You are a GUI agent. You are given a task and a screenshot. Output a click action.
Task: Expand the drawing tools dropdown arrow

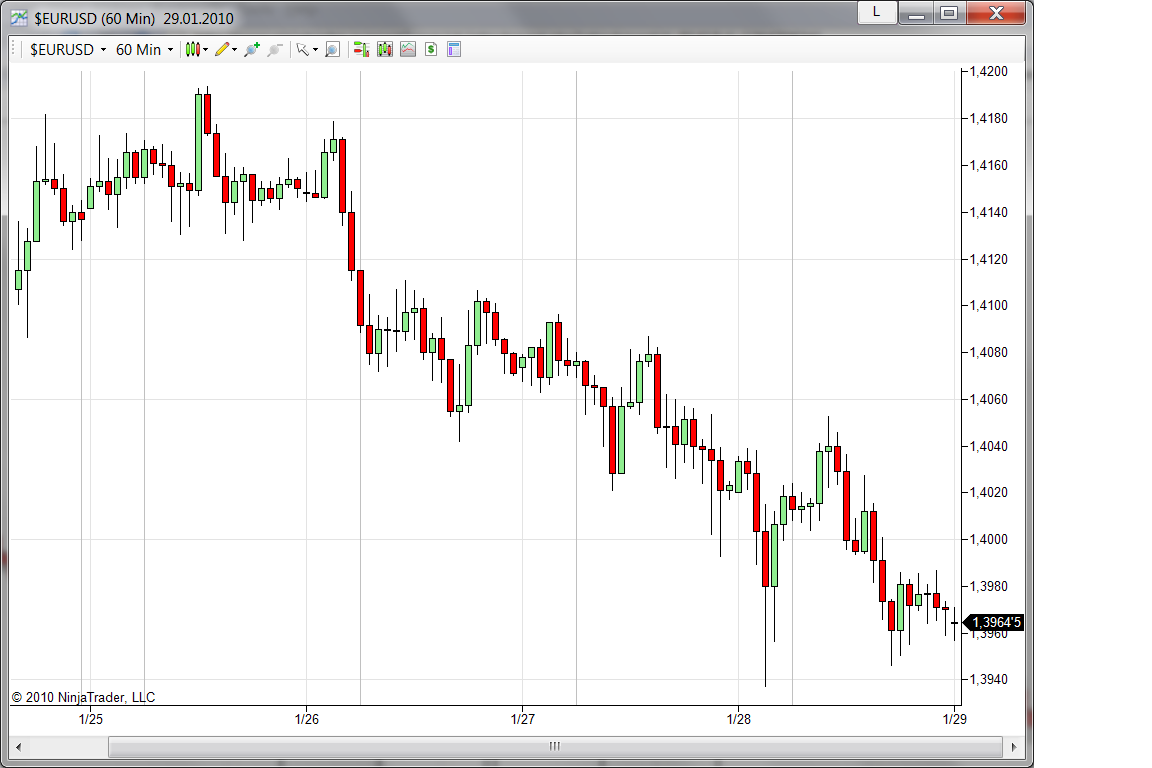pyautogui.click(x=234, y=49)
